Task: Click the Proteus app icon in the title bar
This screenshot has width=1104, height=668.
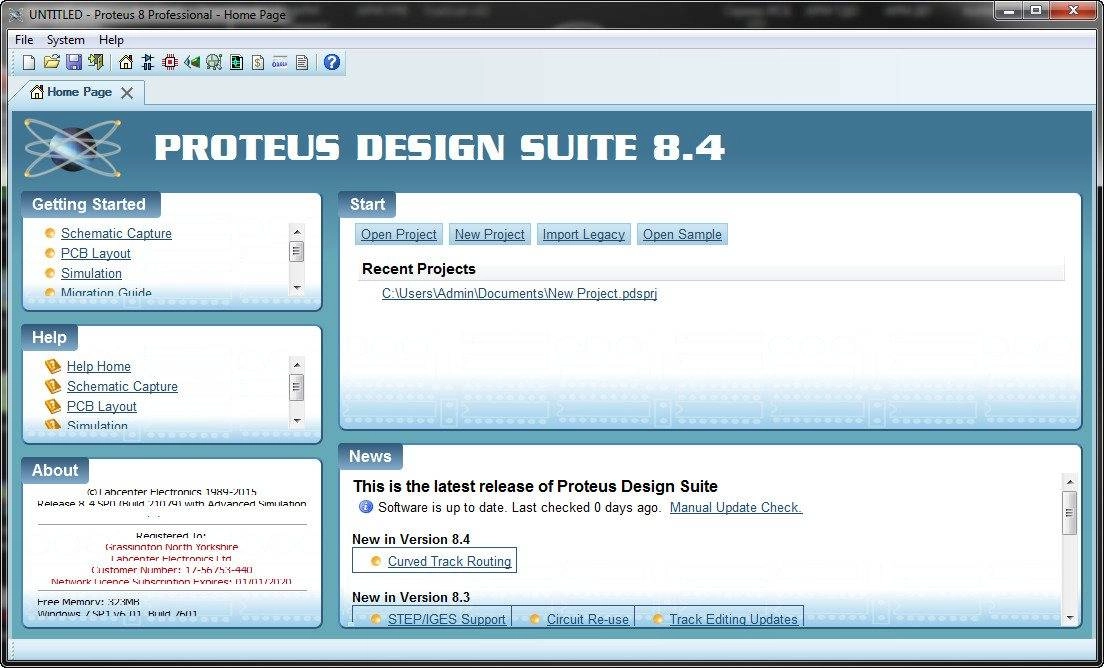Action: pyautogui.click(x=15, y=15)
